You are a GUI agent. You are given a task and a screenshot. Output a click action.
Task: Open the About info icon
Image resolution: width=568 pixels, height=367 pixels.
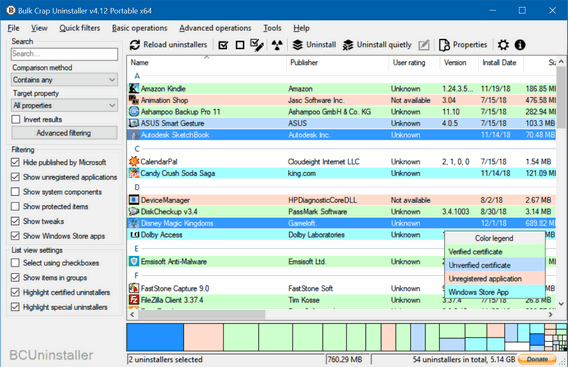(520, 45)
